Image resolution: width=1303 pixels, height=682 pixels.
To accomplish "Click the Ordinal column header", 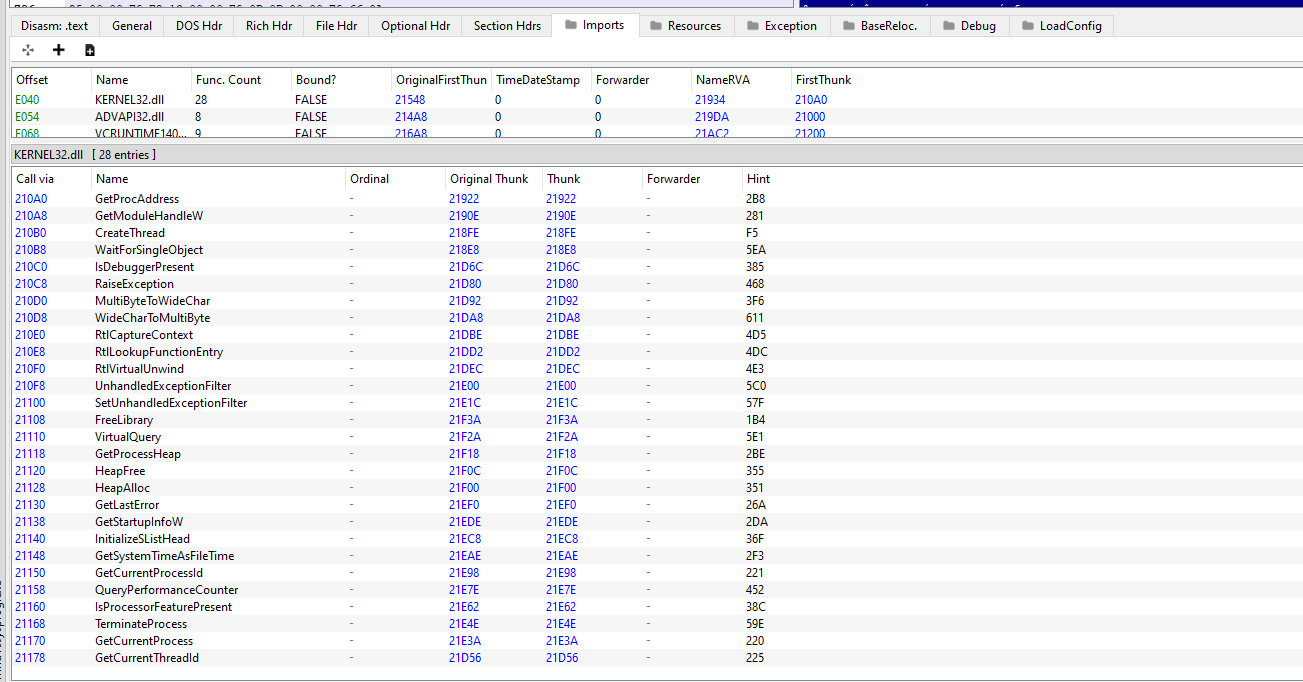I will tap(396, 179).
